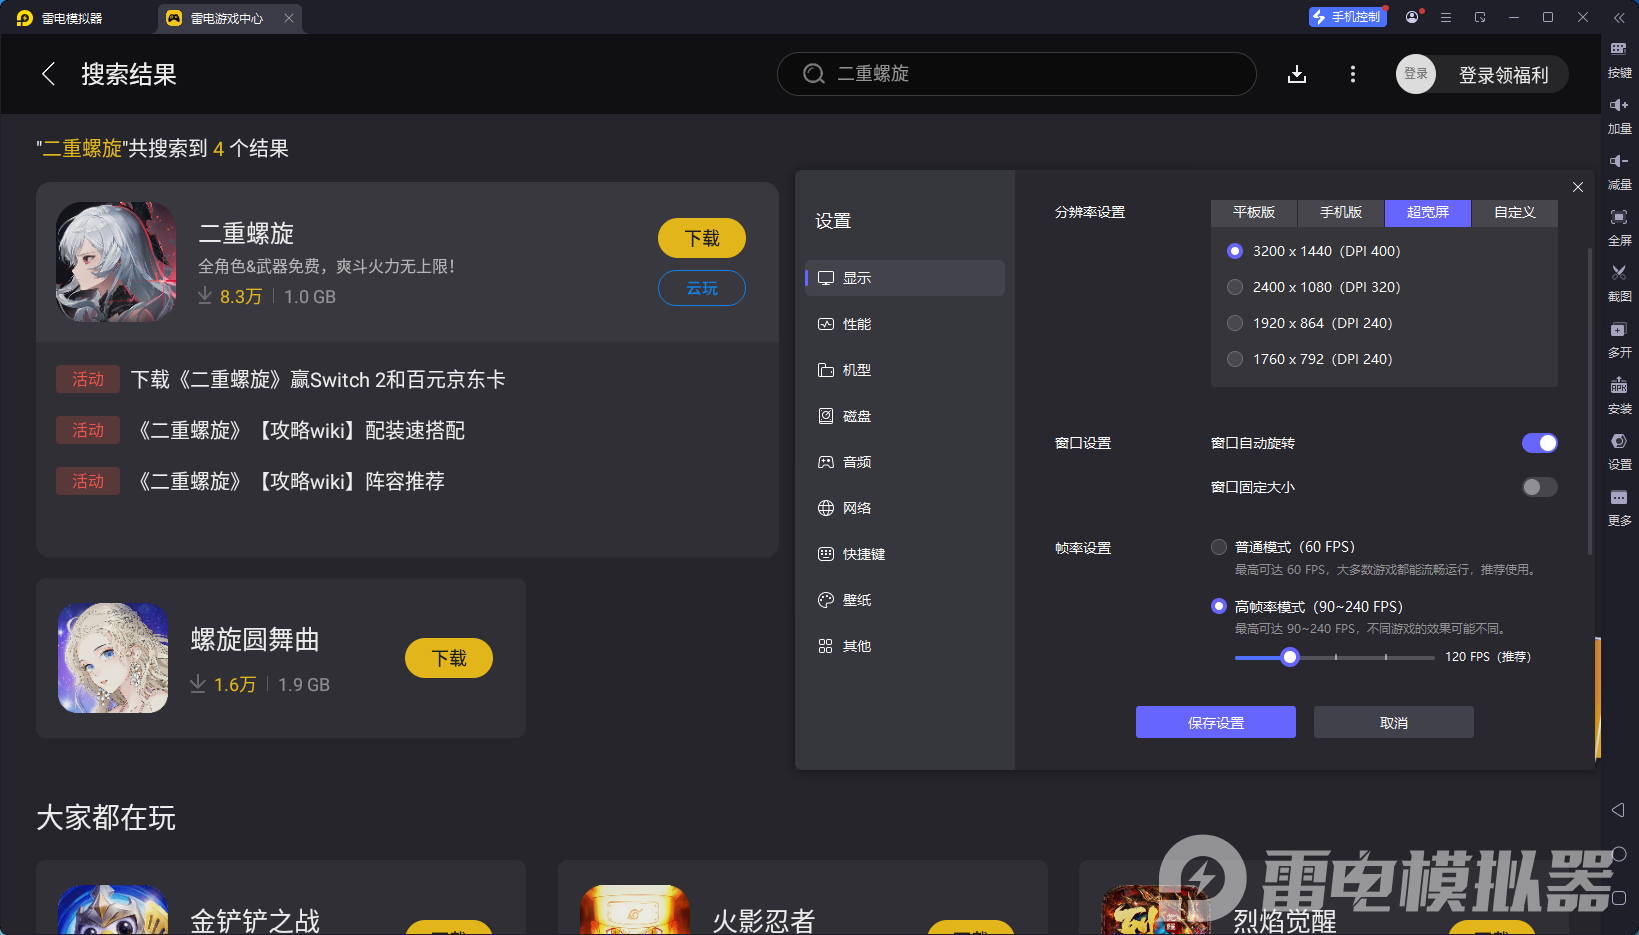The height and width of the screenshot is (935, 1639).
Task: Open the 【攻略wiki】阵容推荐 link
Action: pos(292,482)
